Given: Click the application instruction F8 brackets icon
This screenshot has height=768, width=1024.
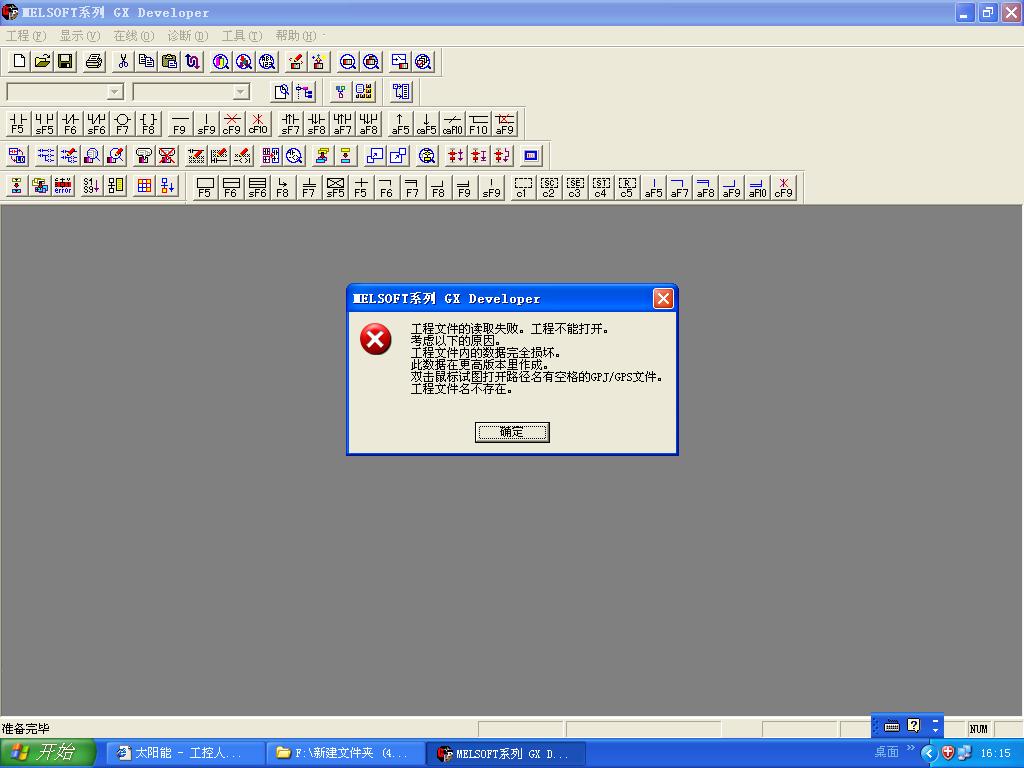Looking at the screenshot, I should click(148, 124).
